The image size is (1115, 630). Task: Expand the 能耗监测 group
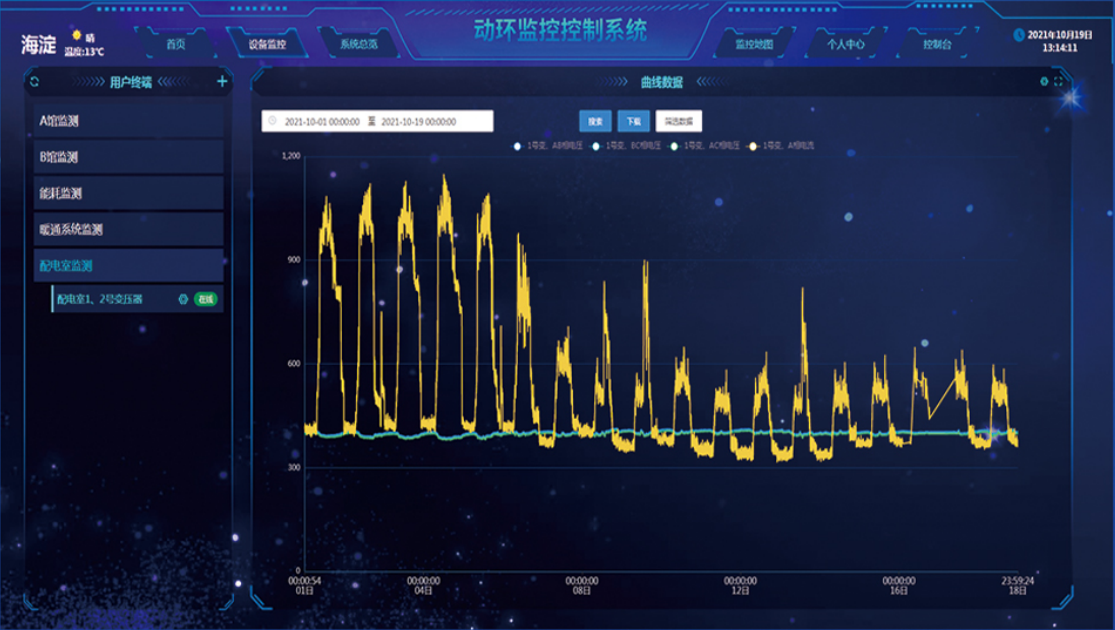pos(128,193)
